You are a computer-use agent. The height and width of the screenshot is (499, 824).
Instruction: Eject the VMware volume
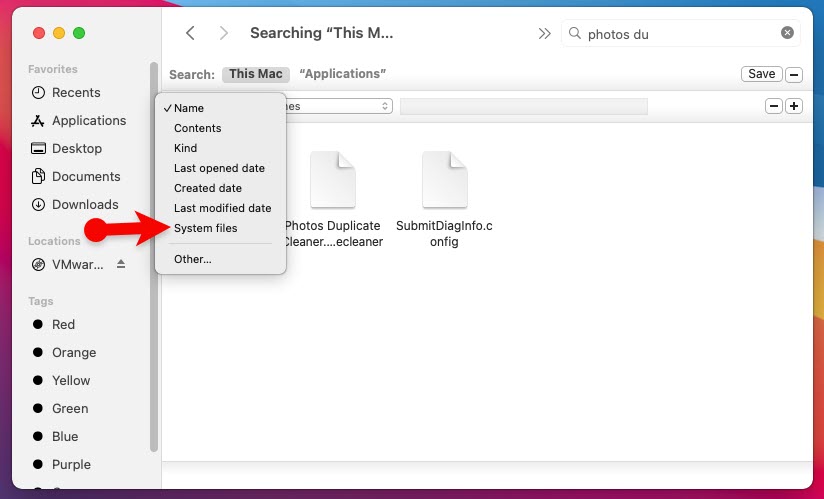click(x=121, y=265)
